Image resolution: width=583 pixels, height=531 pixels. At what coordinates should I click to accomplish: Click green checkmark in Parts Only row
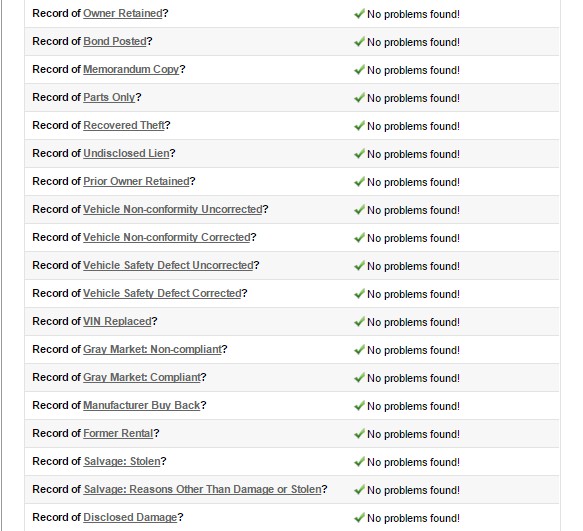pos(359,98)
